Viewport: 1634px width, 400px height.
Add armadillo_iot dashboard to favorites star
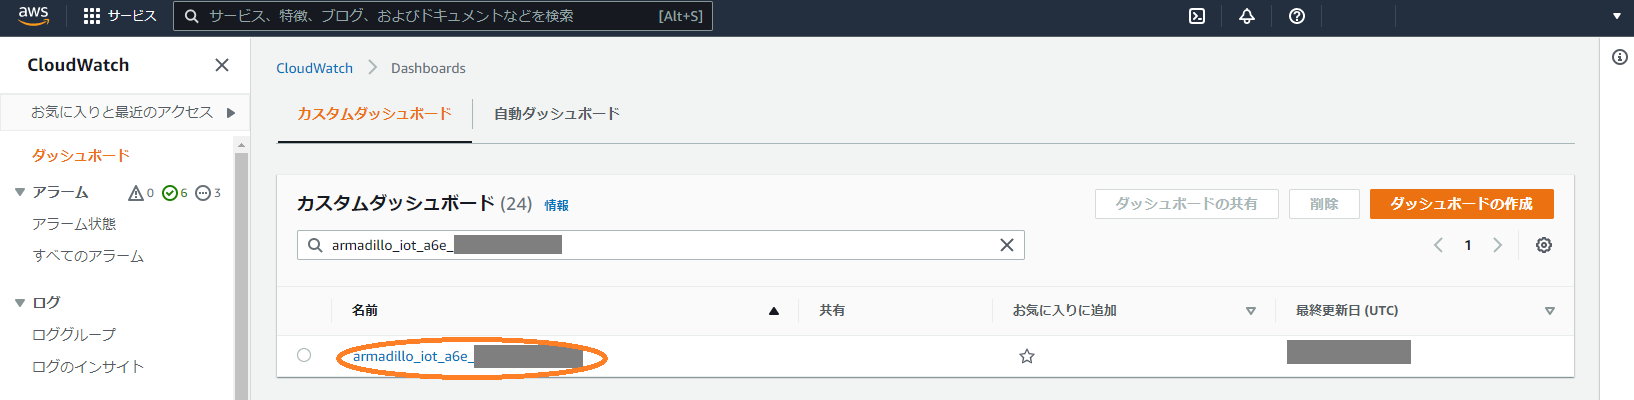coord(1027,356)
